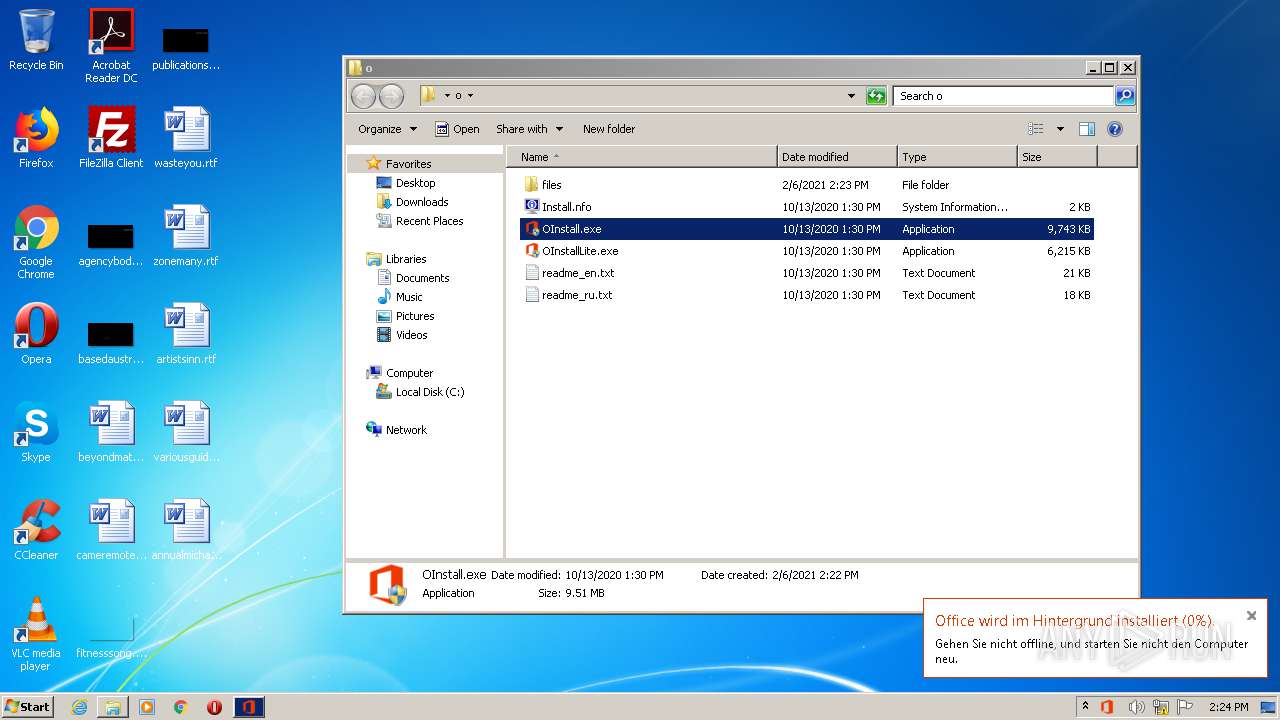Click the Office icon in system tray
This screenshot has width=1280, height=720.
[x=1107, y=707]
